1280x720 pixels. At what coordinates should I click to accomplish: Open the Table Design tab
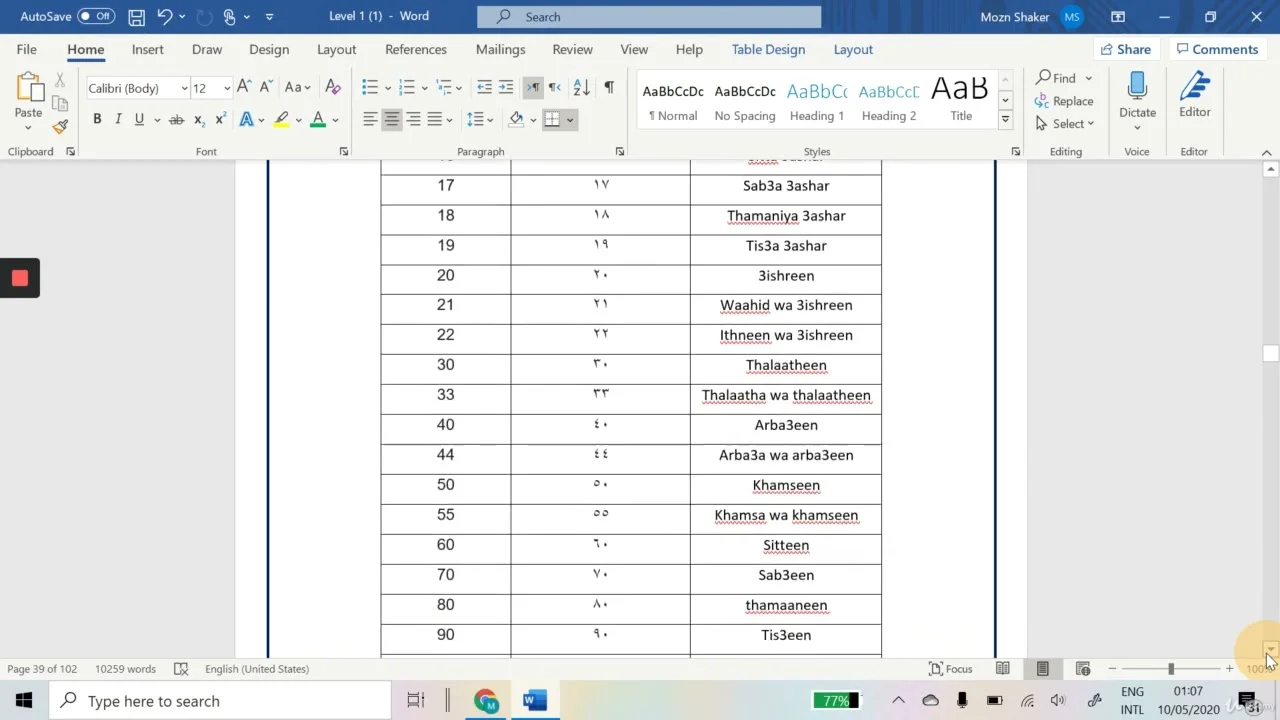[x=767, y=49]
